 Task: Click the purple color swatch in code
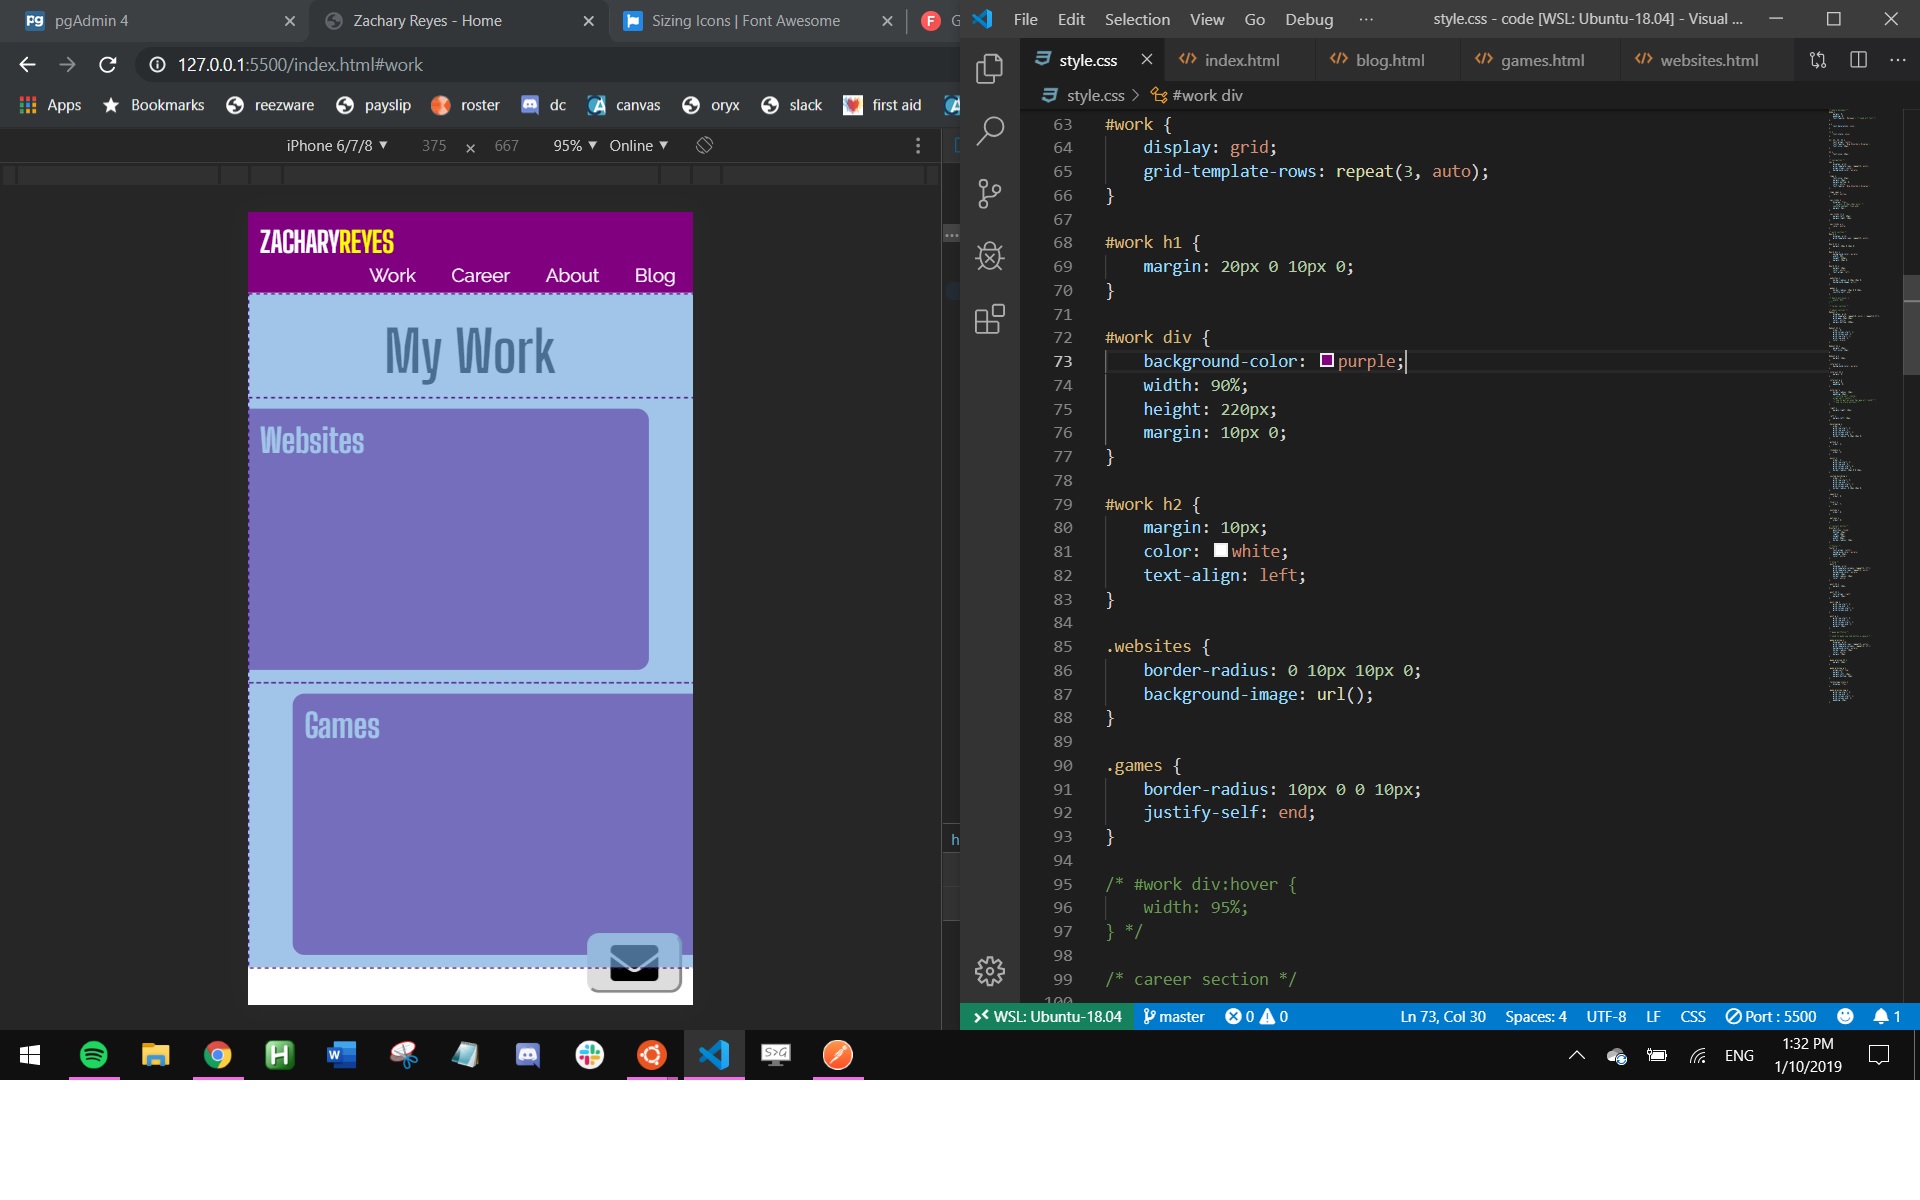(1326, 361)
